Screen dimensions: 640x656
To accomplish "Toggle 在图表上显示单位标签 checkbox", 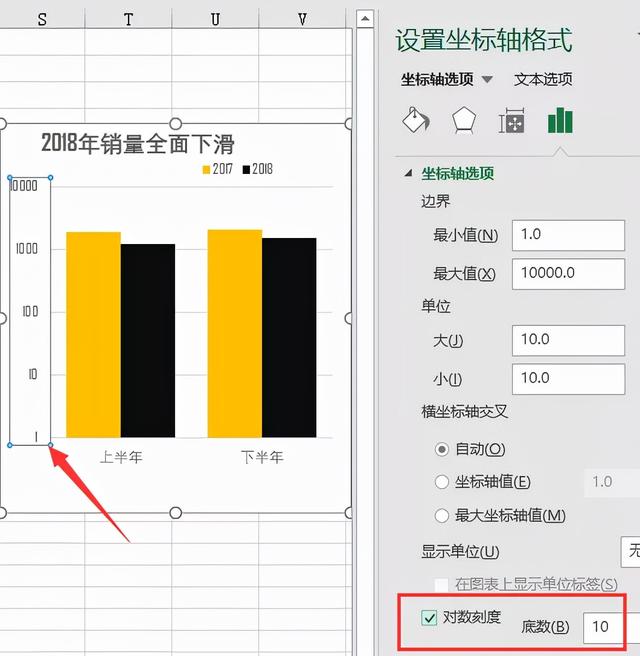I will (x=441, y=584).
